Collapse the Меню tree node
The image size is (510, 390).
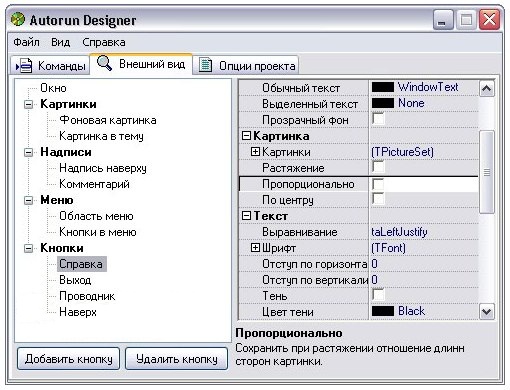coord(29,200)
